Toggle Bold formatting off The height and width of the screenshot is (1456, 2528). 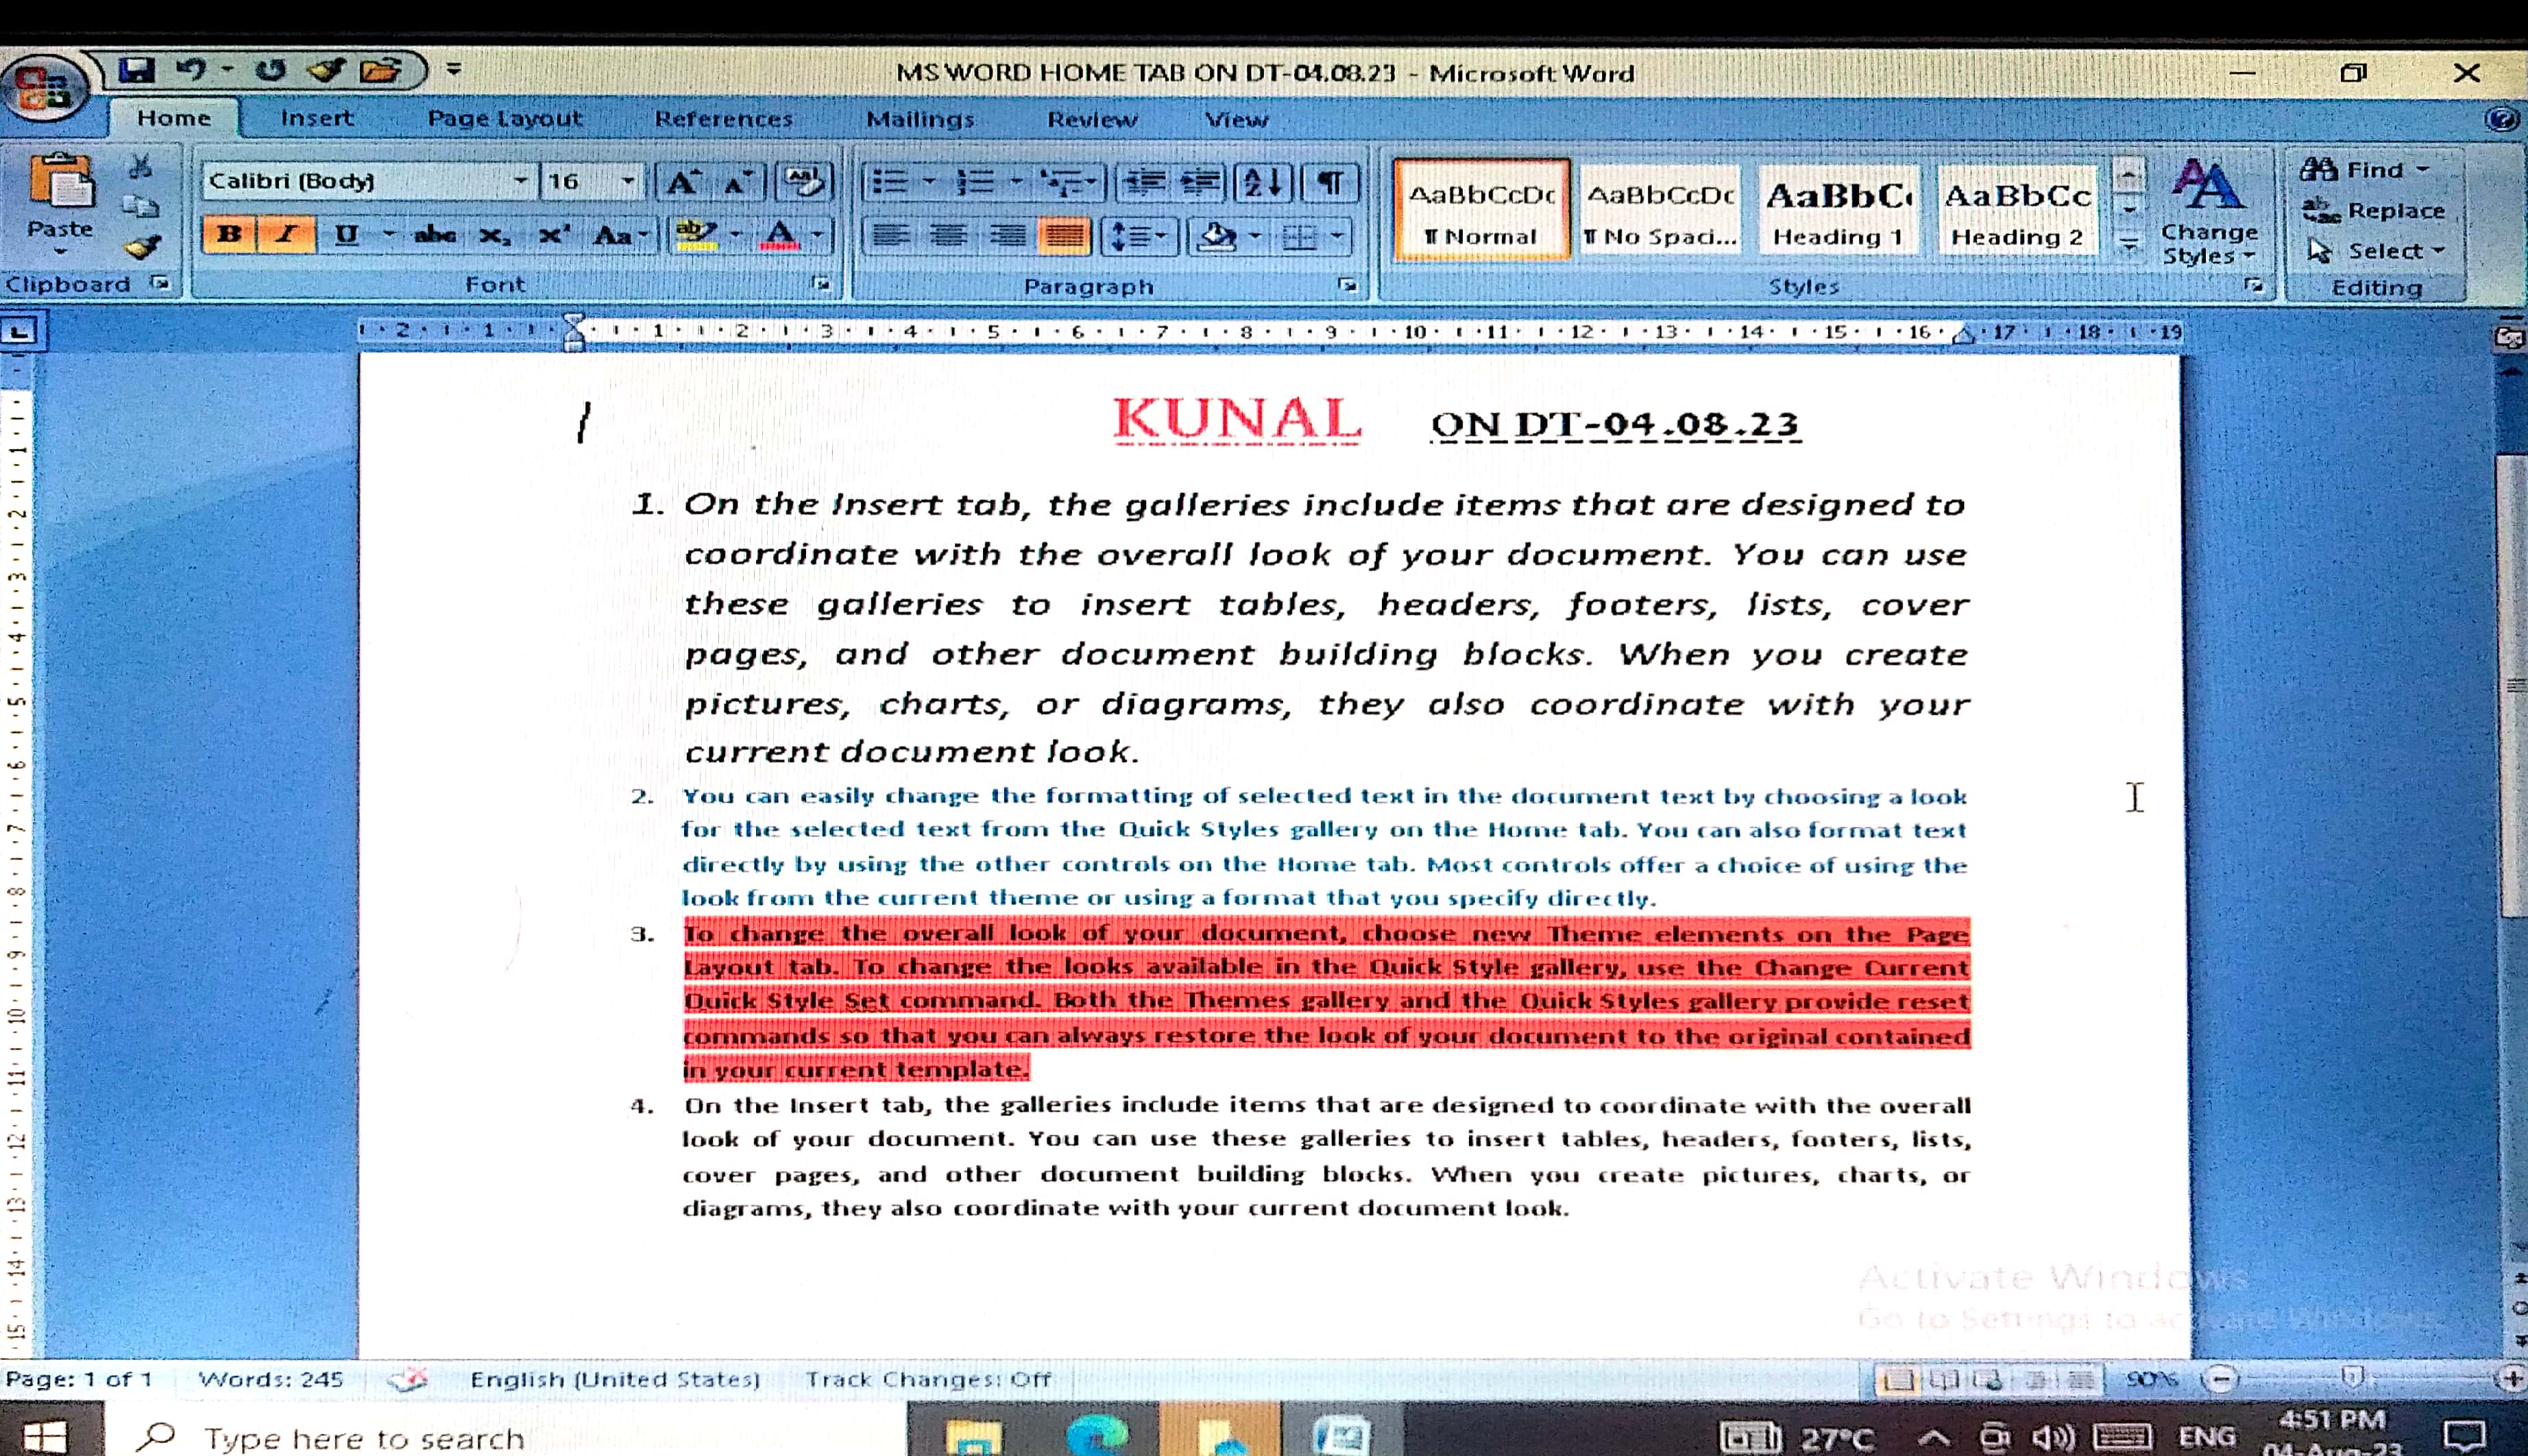(229, 235)
